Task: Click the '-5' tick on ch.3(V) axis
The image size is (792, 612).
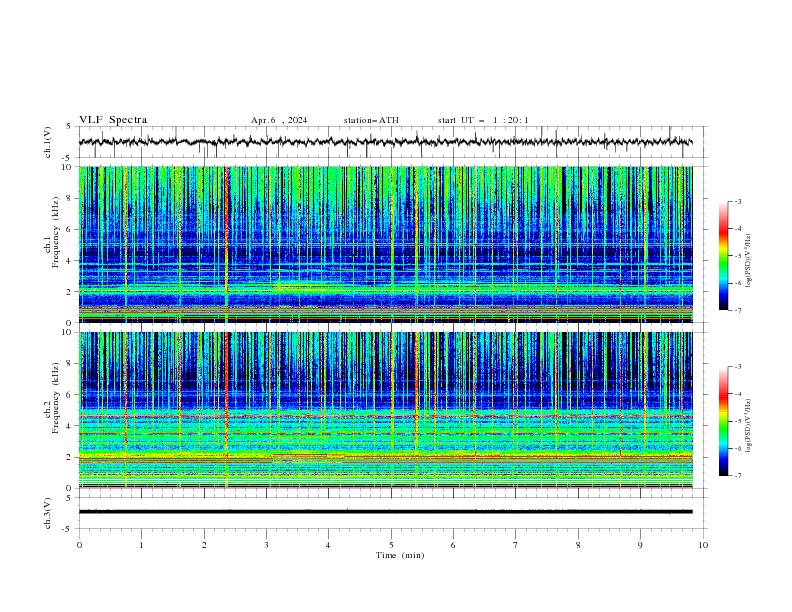Action: [x=67, y=529]
